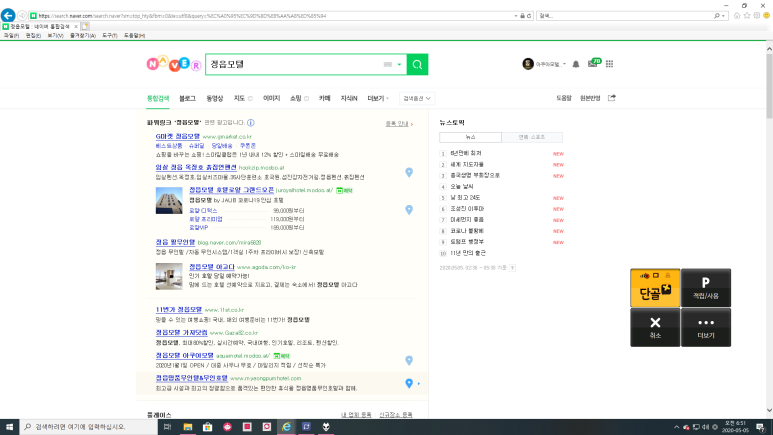Open the Naver services grid icon
The height and width of the screenshot is (435, 773).
point(609,64)
